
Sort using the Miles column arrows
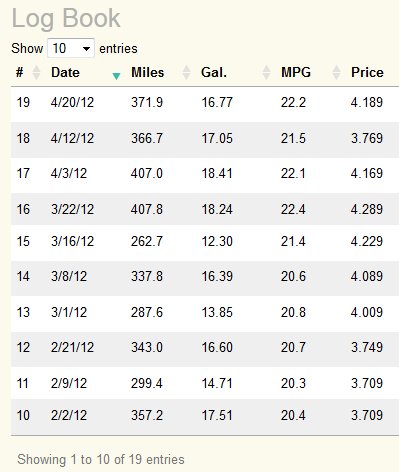coord(187,73)
